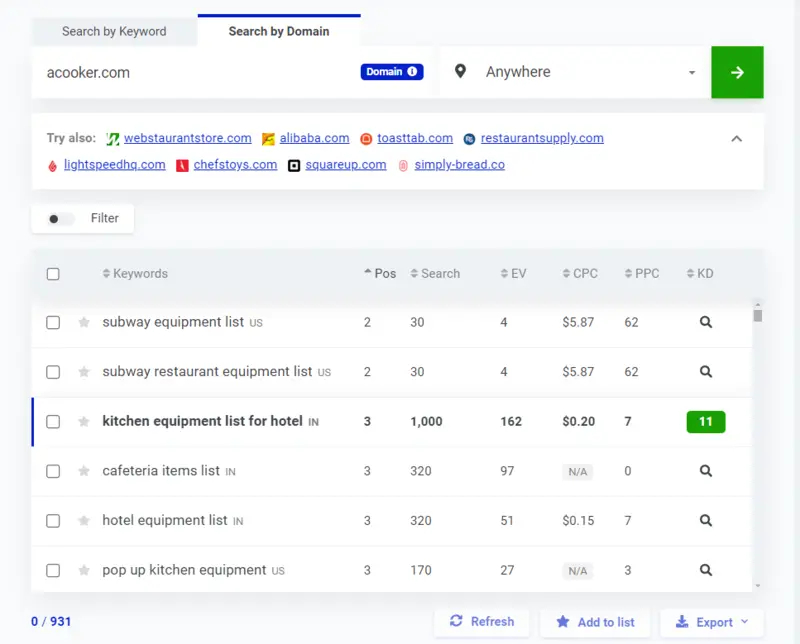This screenshot has width=800, height=644.
Task: Tick the select-all keywords checkbox in header
Action: tap(53, 274)
